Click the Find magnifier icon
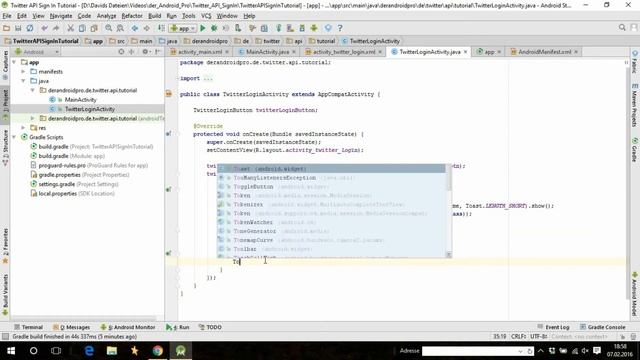Image resolution: width=640 pixels, height=360 pixels. point(109,28)
